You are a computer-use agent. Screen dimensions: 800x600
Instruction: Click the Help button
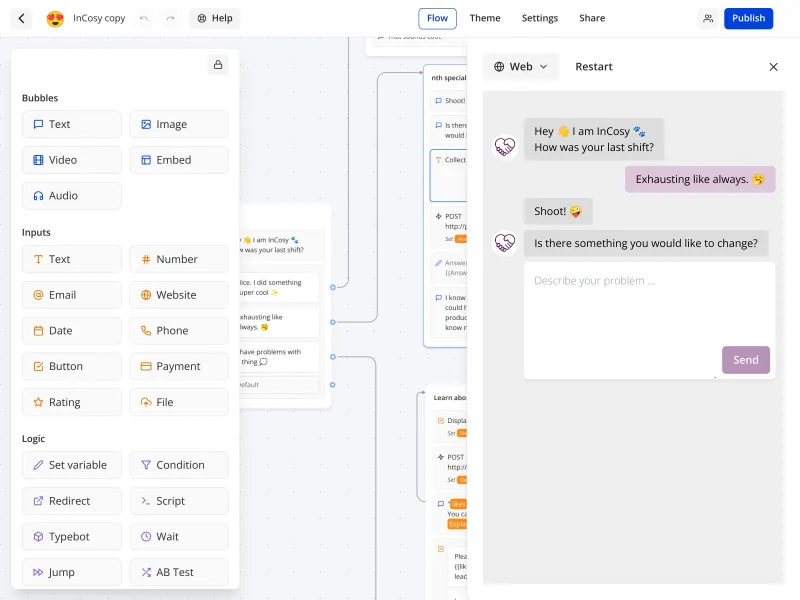[215, 18]
